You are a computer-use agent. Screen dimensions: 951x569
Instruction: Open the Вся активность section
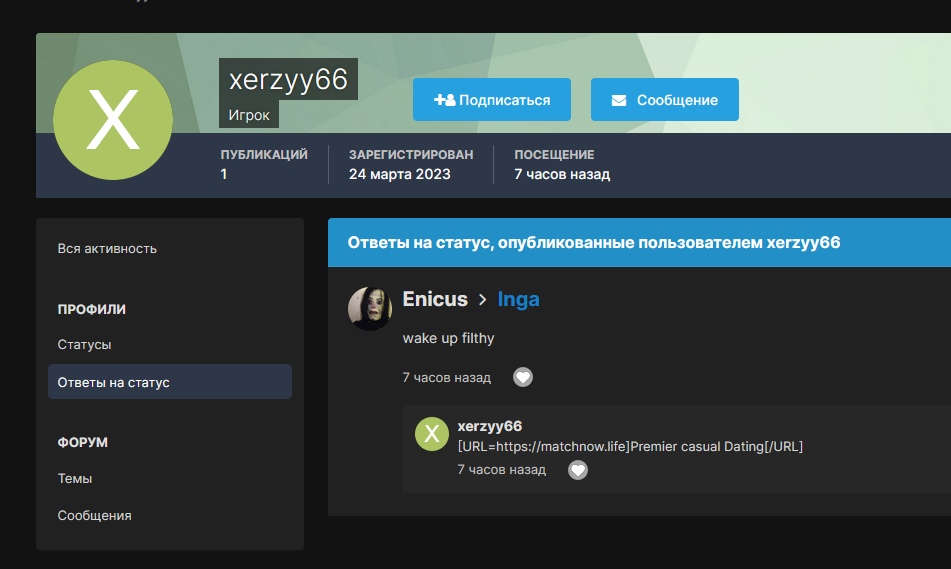pyautogui.click(x=107, y=248)
